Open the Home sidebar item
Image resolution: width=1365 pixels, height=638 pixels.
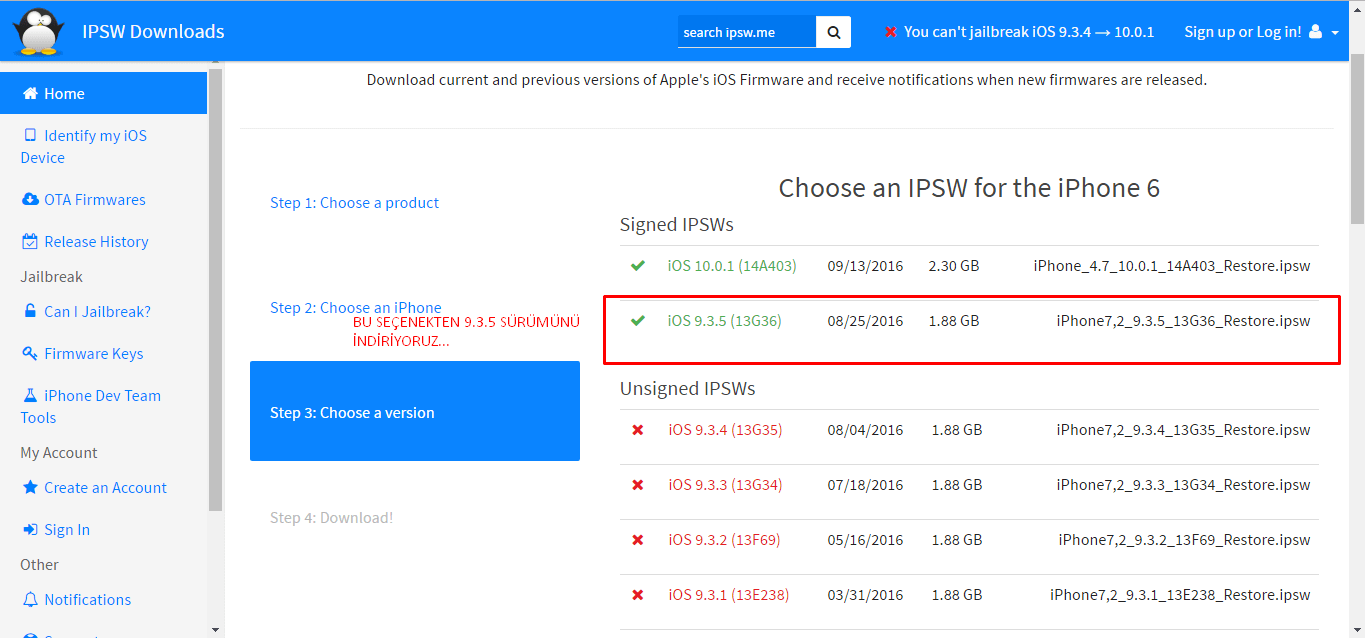pyautogui.click(x=104, y=94)
